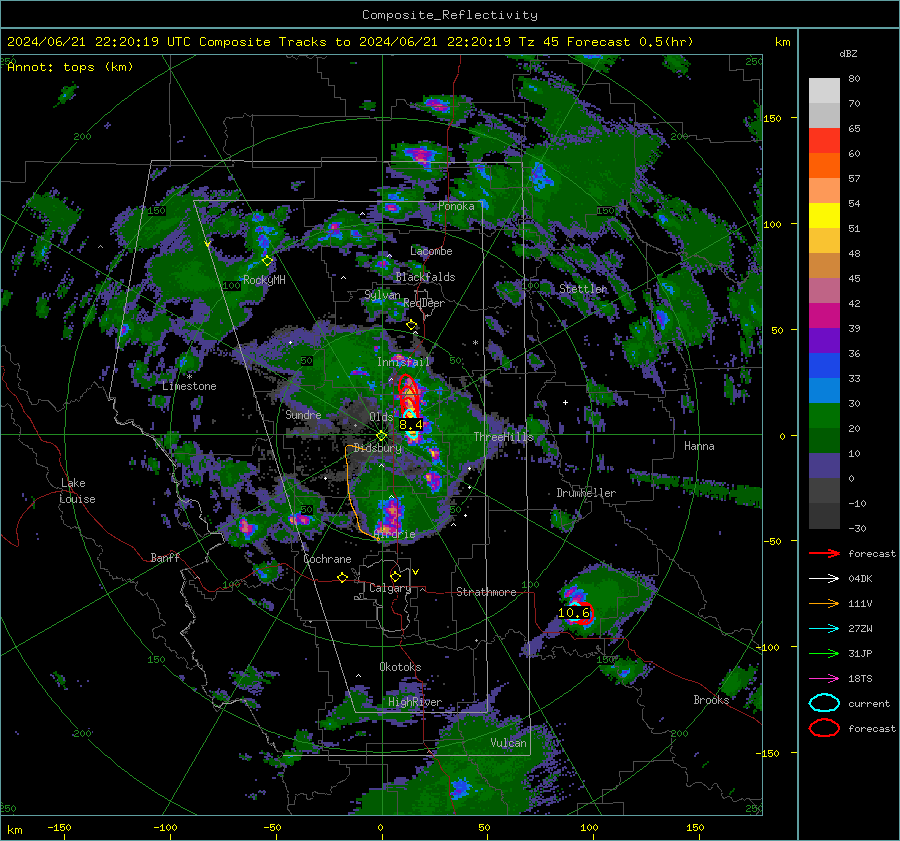Click the Stettler city label
Screen dimensions: 900x841
point(583,289)
